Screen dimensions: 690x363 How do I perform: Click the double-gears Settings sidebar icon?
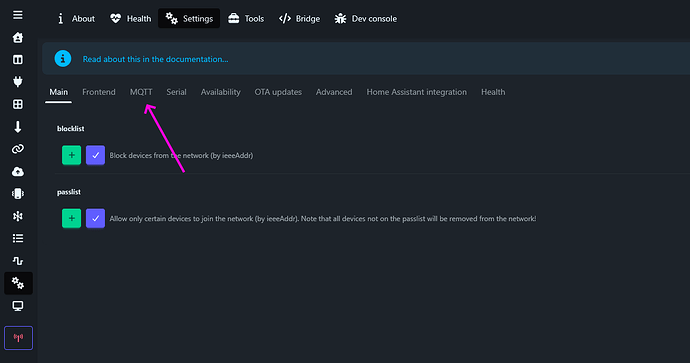coord(18,283)
